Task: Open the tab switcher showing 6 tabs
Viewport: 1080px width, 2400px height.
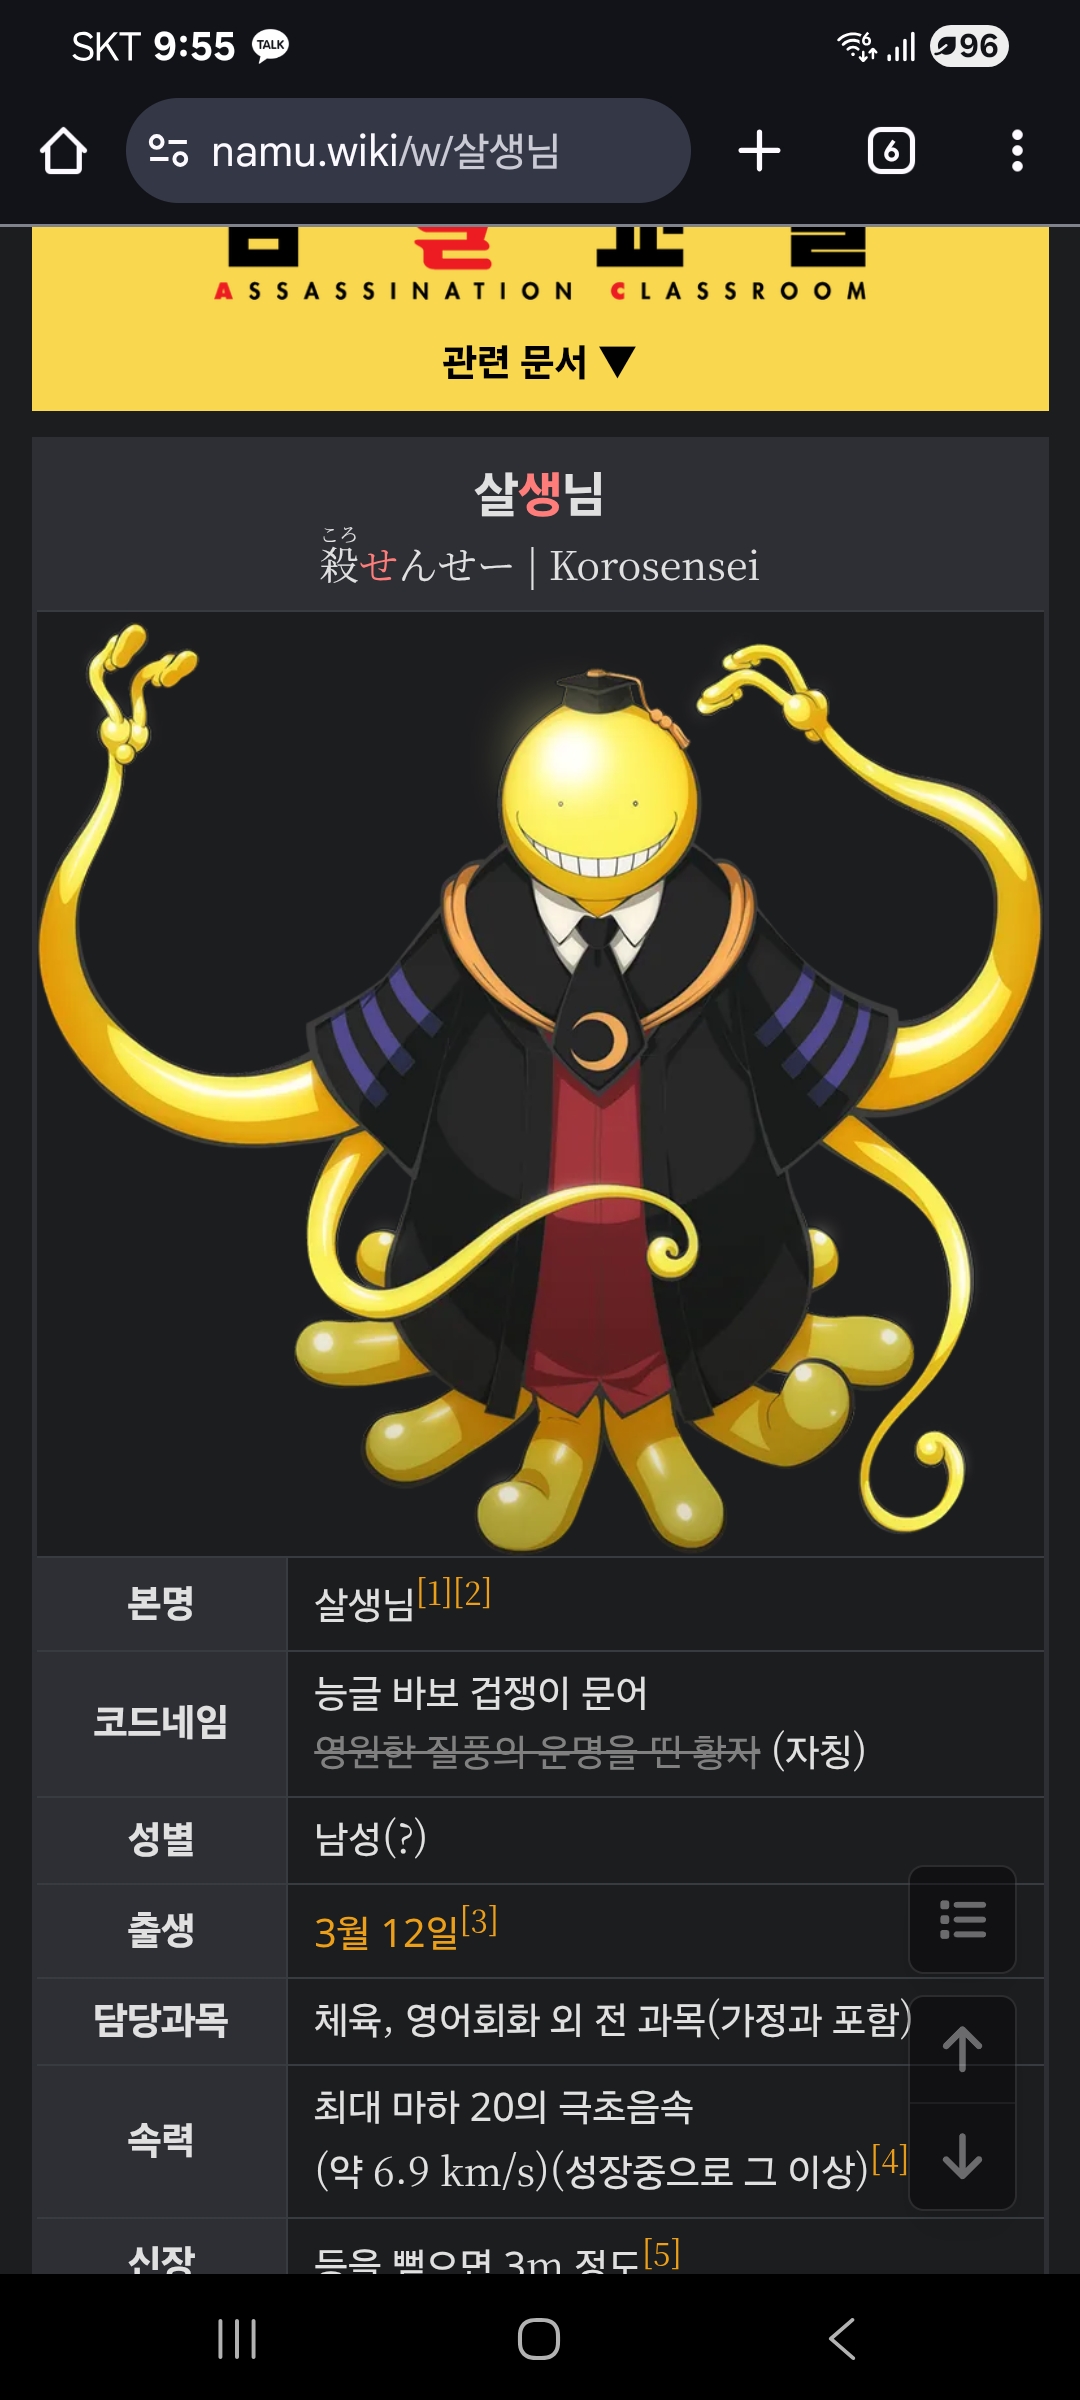Action: [891, 151]
